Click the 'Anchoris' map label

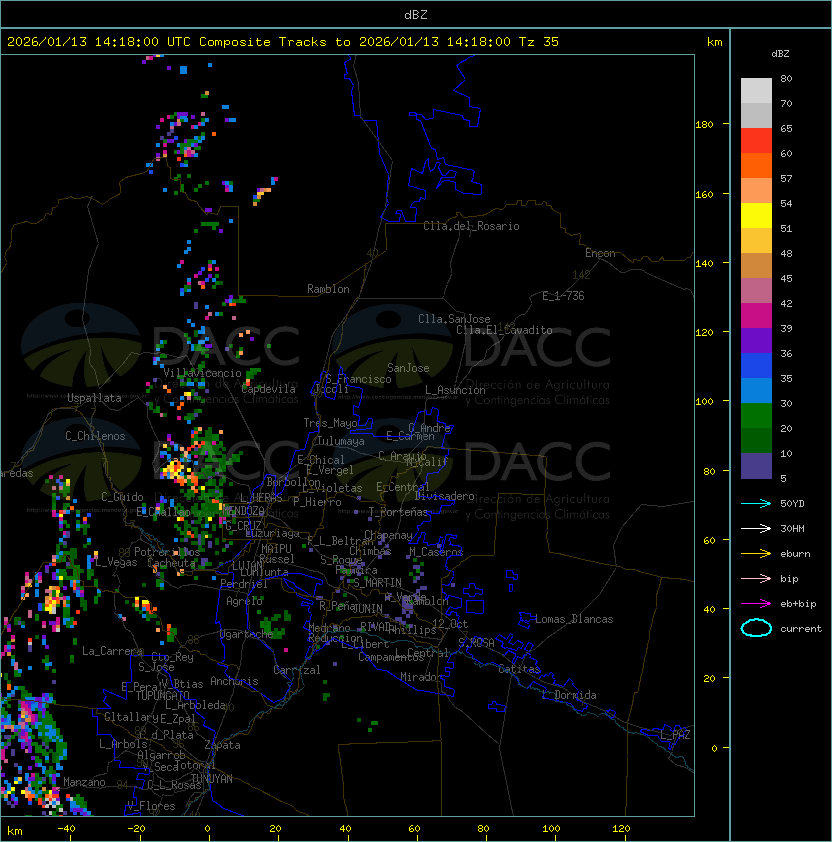[x=234, y=681]
